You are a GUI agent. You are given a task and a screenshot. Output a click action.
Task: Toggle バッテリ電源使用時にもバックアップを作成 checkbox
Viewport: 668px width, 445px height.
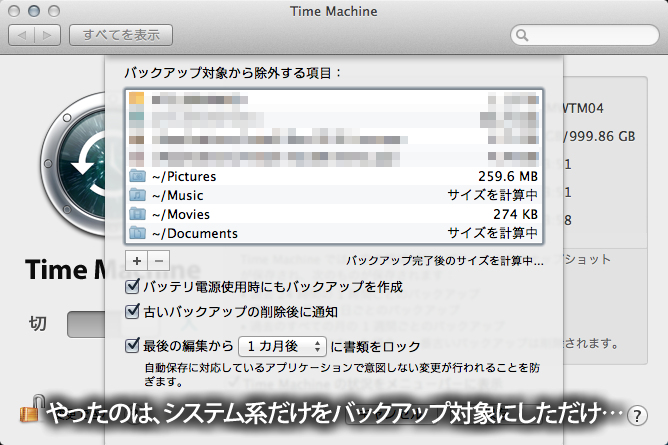[x=132, y=286]
